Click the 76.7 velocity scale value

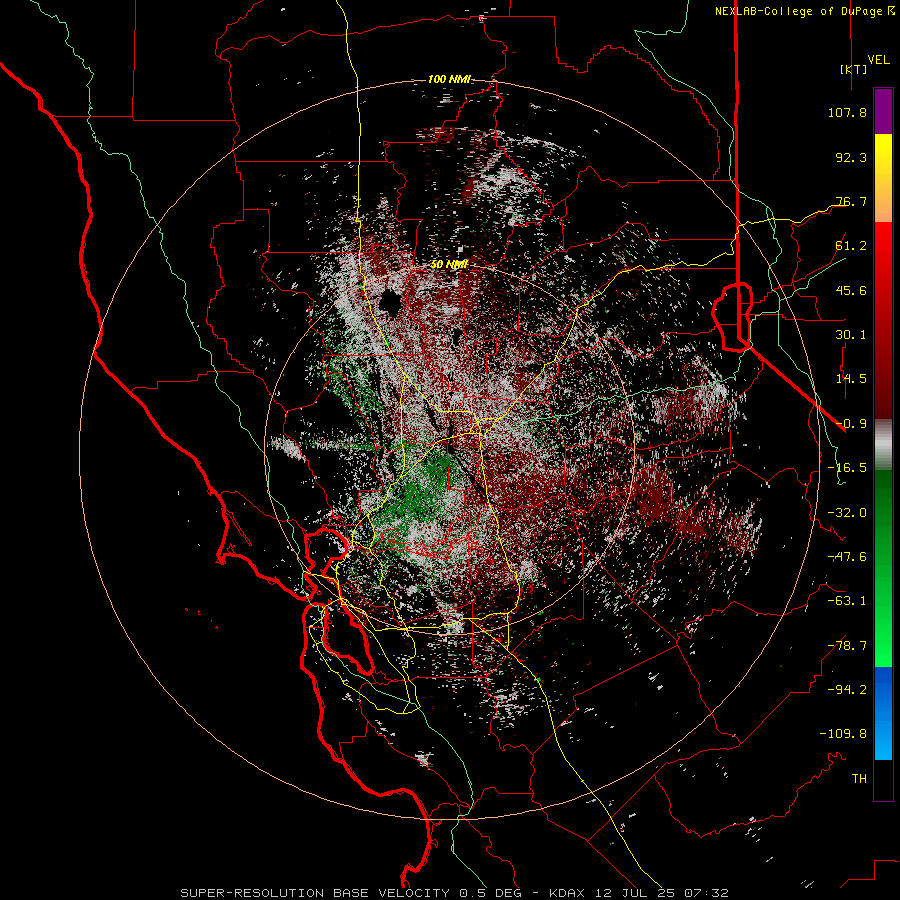[851, 201]
